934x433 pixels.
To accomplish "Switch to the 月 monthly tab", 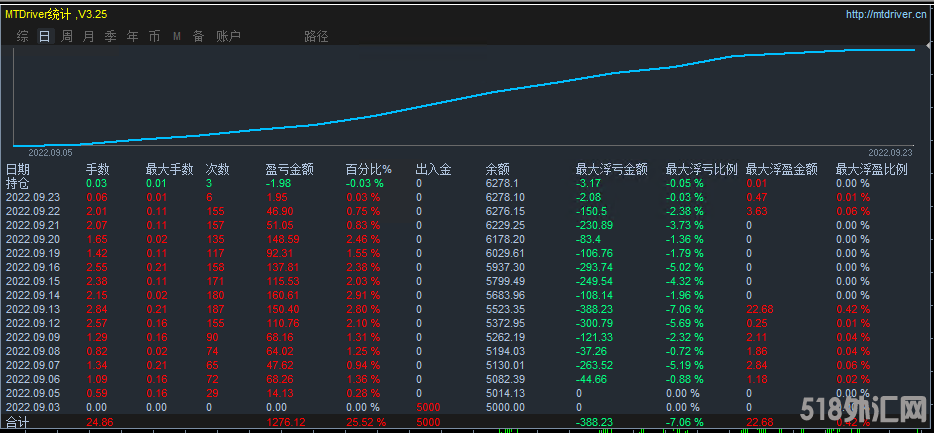I will coord(89,36).
